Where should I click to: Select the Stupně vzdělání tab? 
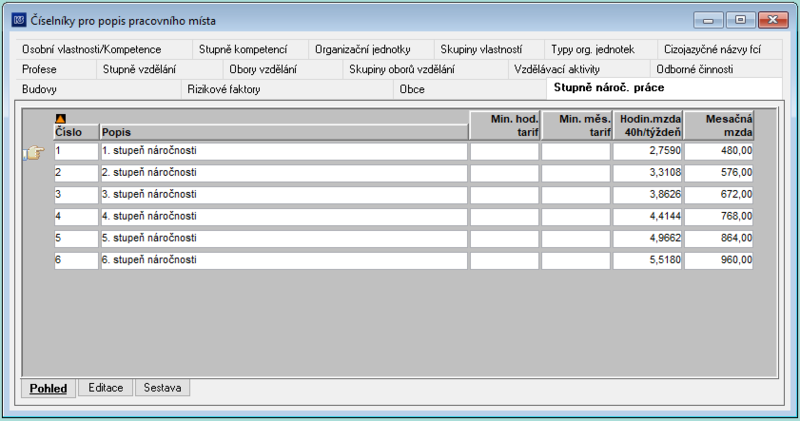tap(160, 69)
